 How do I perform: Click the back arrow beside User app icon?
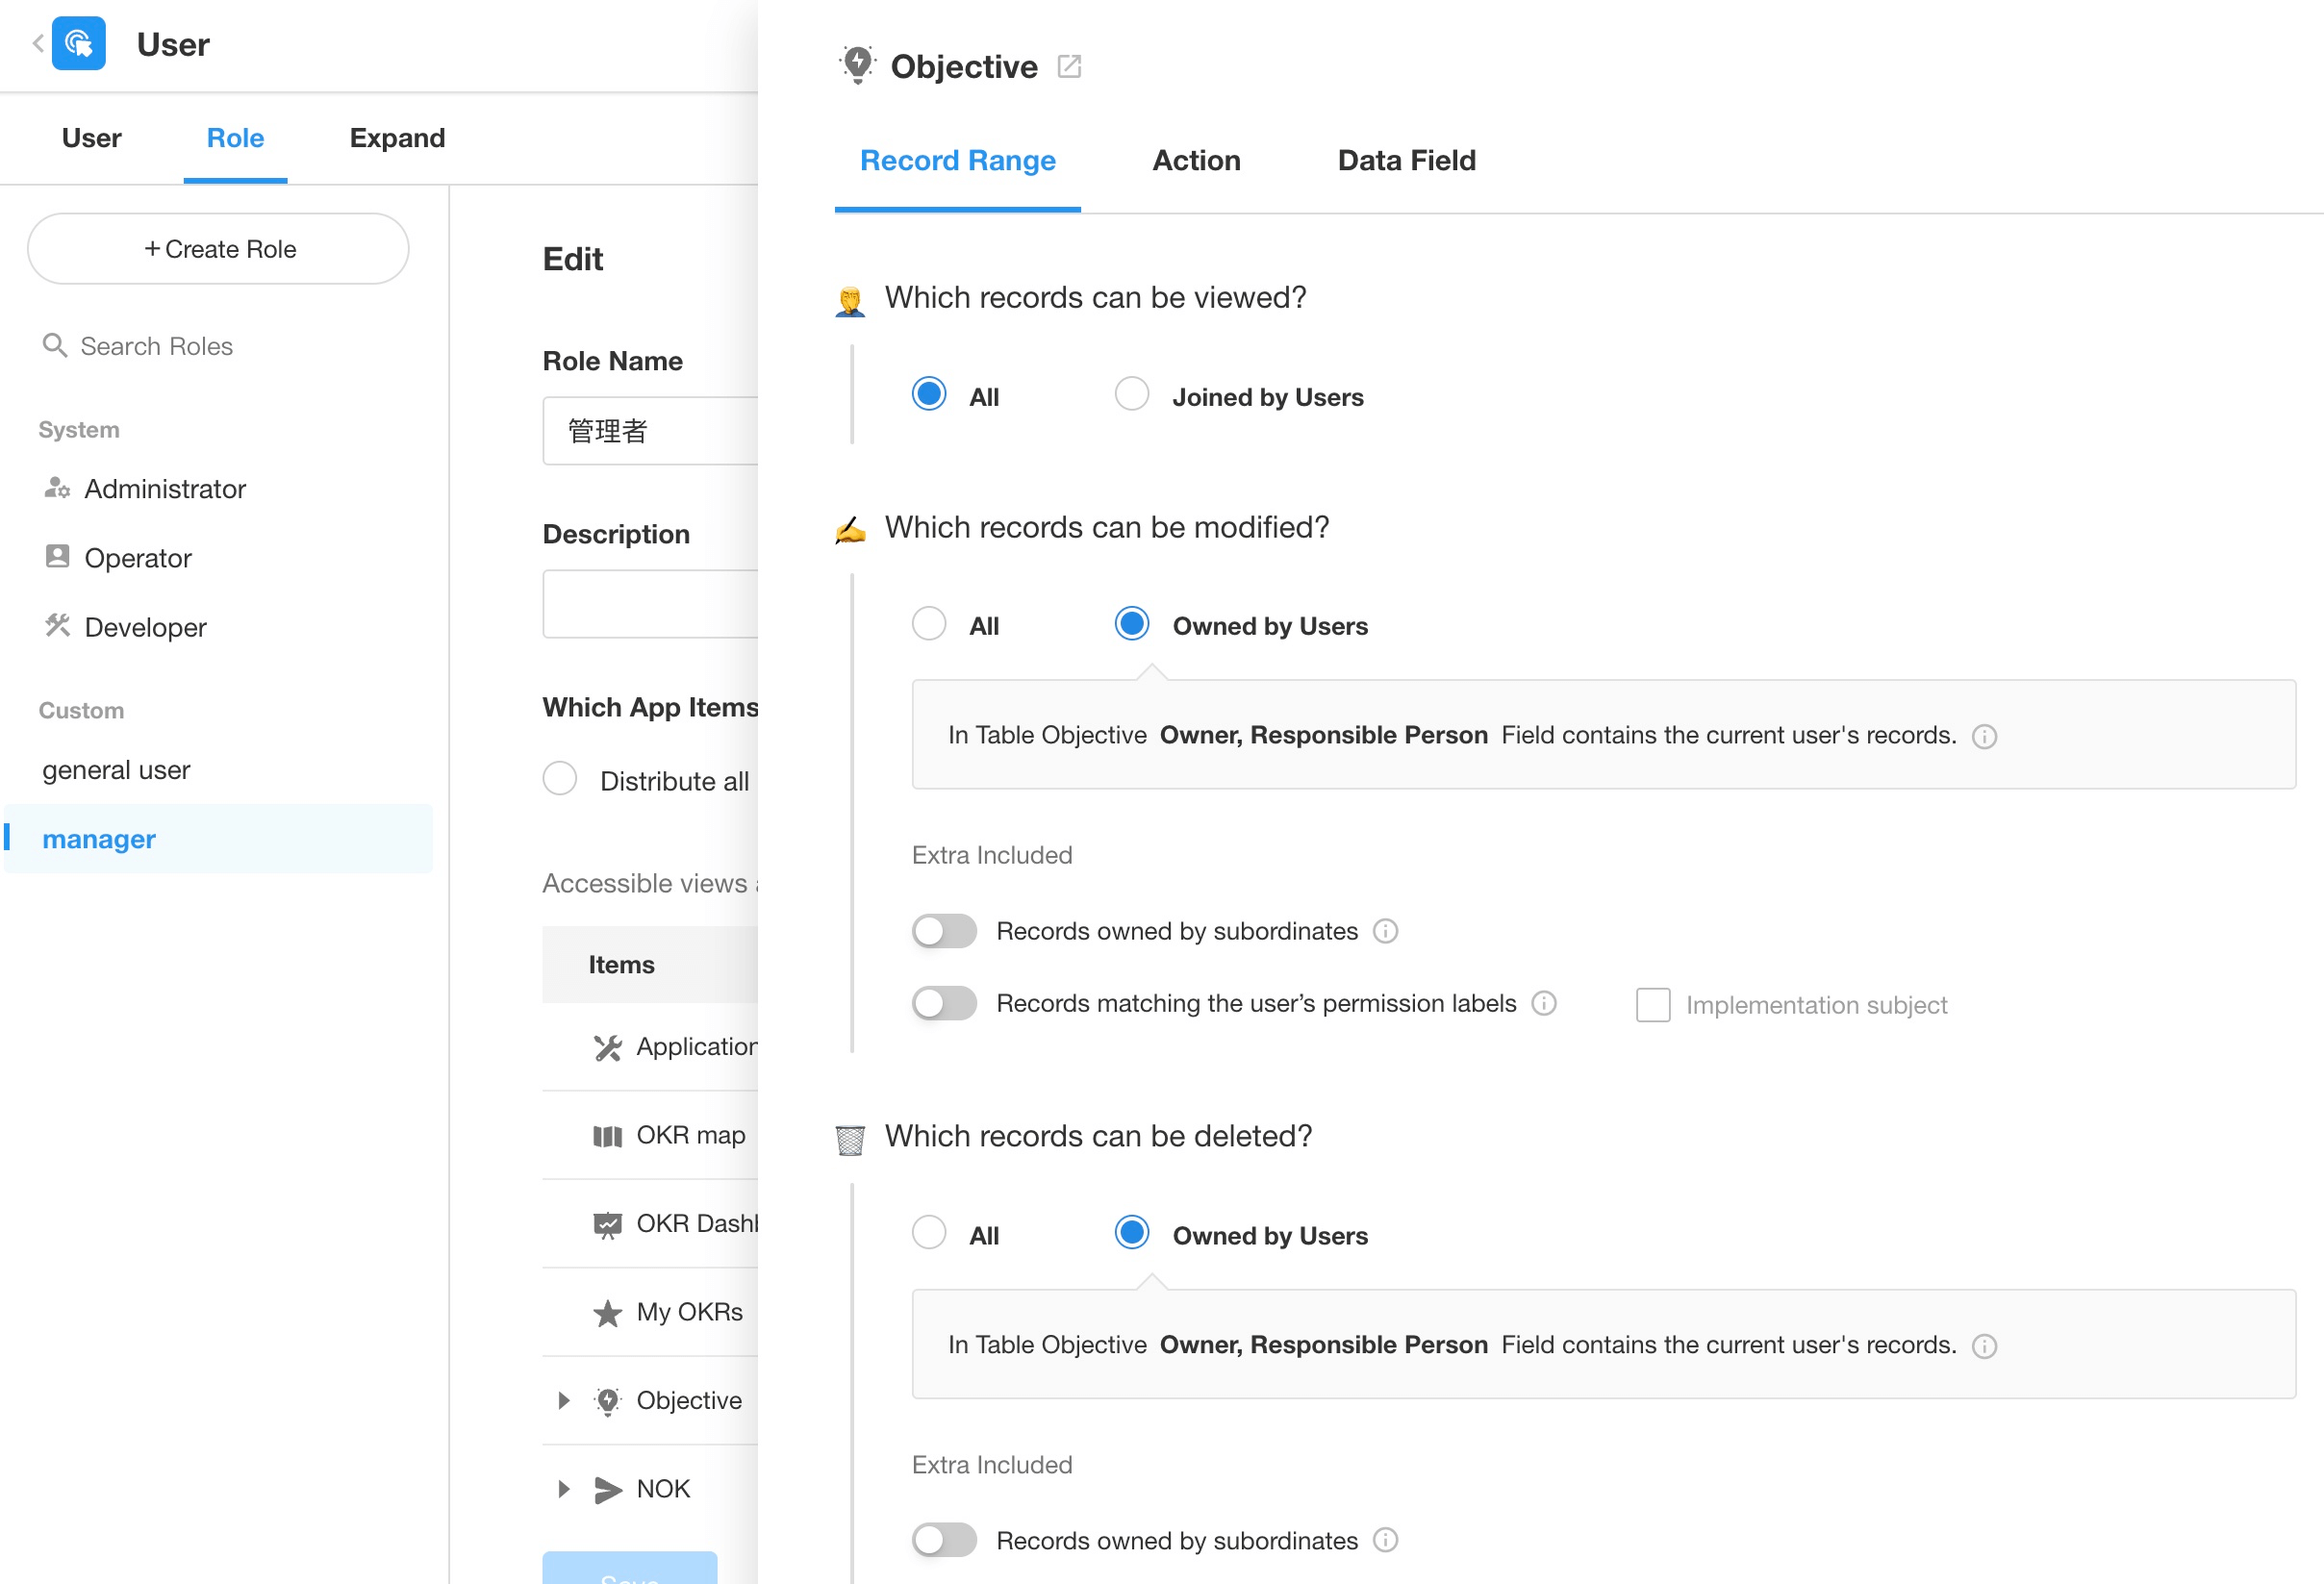38,43
